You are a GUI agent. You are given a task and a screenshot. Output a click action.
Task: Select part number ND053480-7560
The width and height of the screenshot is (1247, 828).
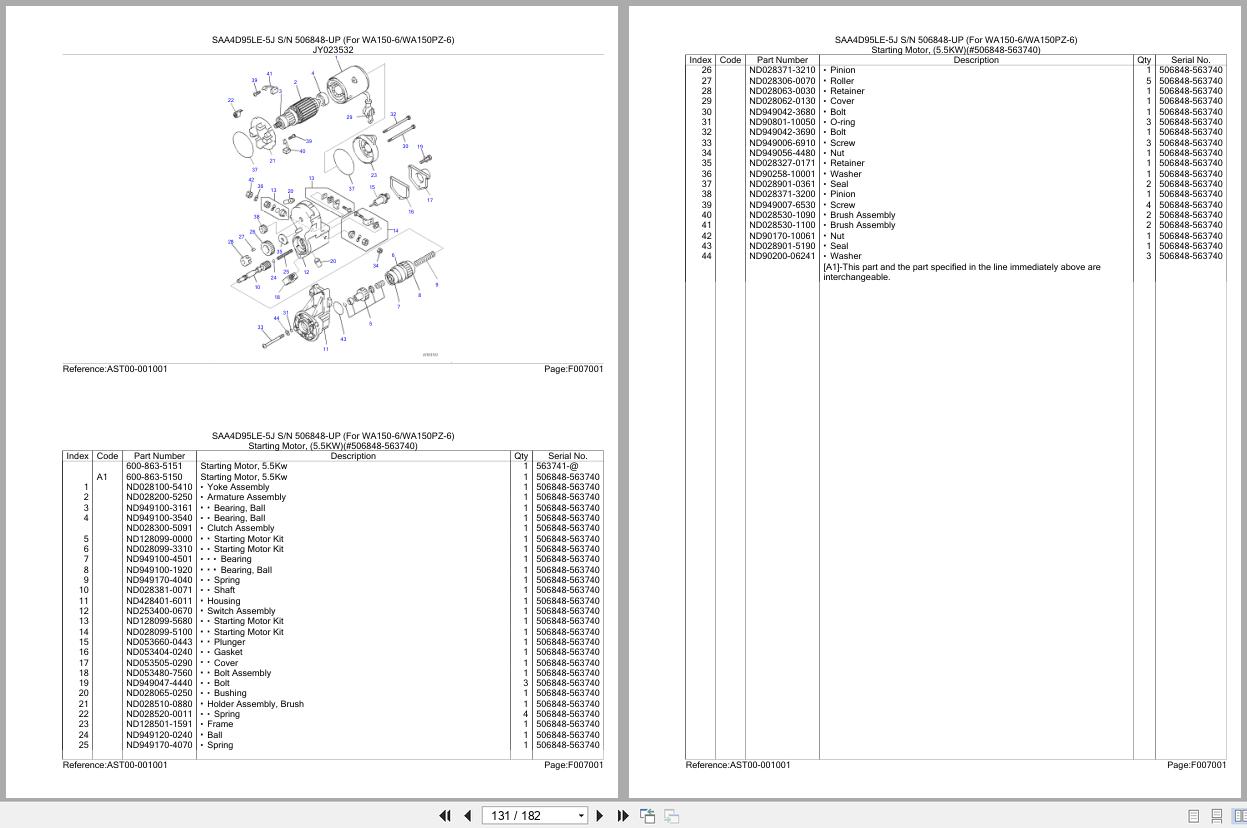click(159, 673)
